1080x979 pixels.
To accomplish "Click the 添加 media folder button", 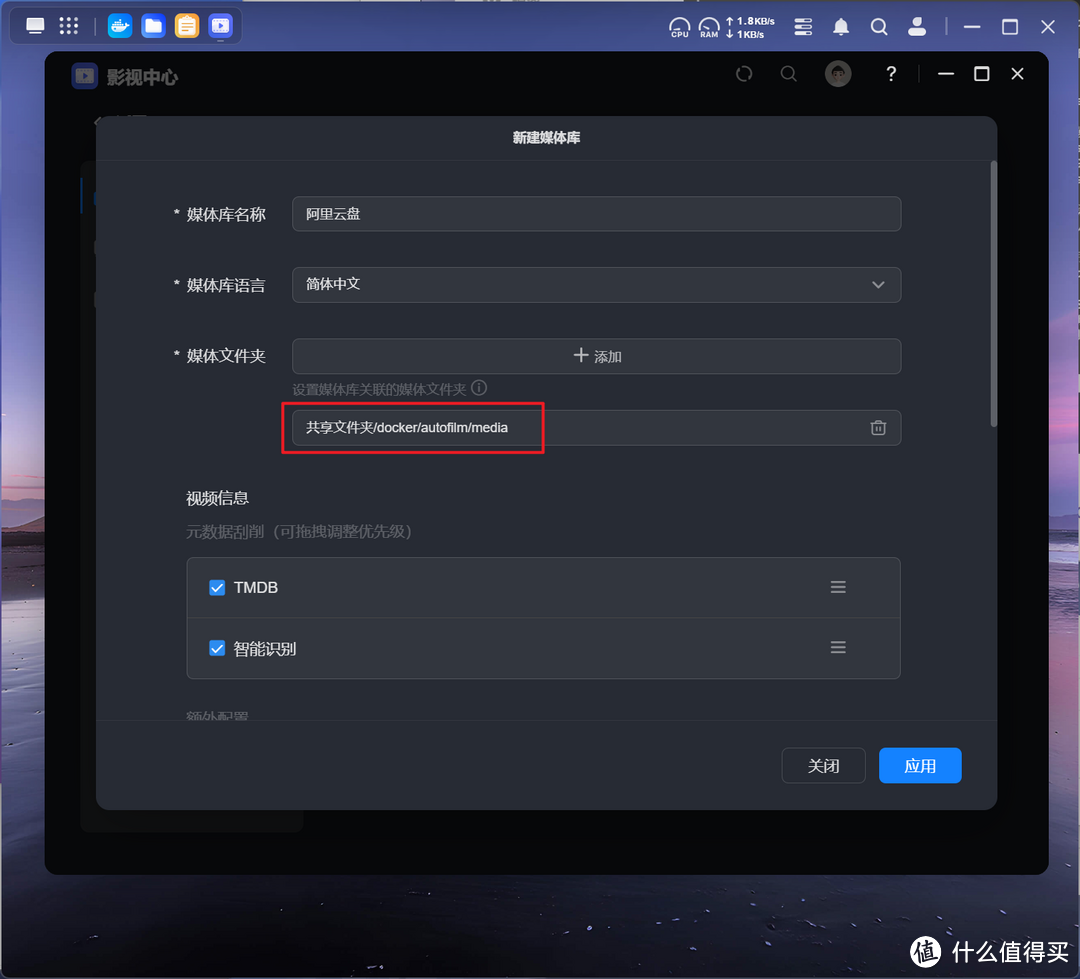I will coord(596,356).
